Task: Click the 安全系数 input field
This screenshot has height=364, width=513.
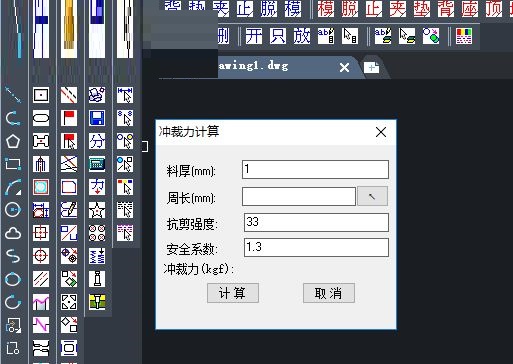Action: tap(316, 247)
